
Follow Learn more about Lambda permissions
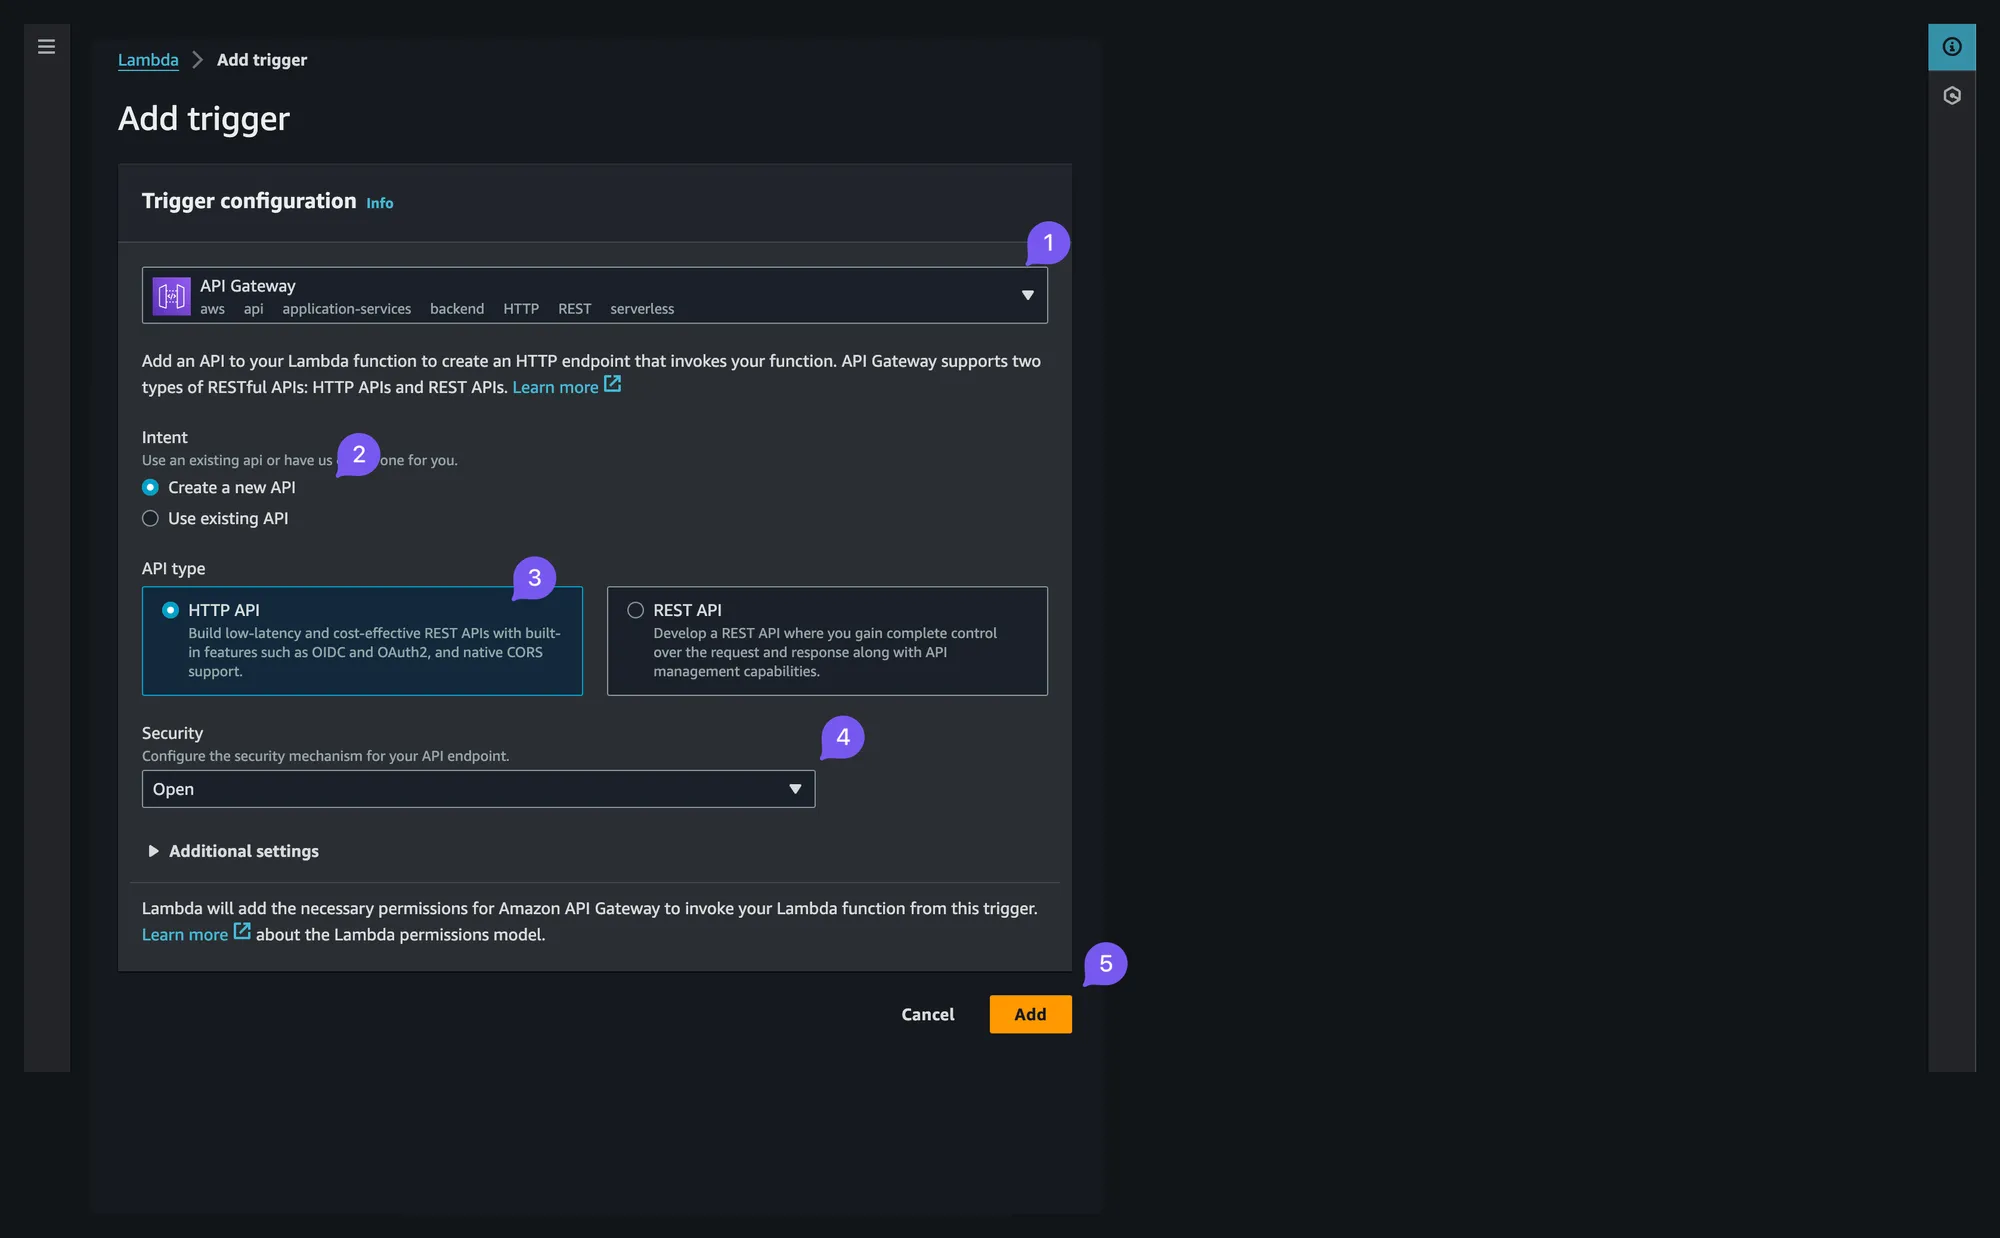coord(185,935)
